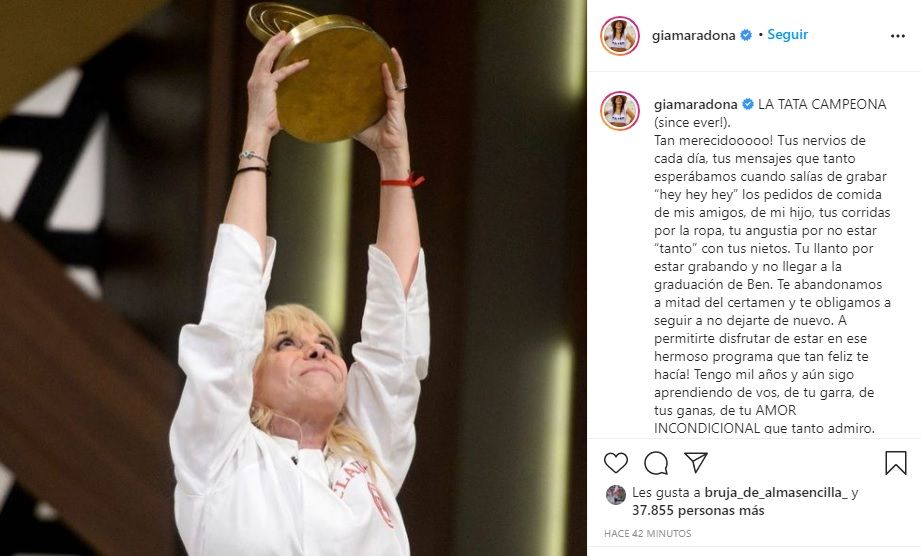Open comments with the speech bubble icon

(x=656, y=463)
